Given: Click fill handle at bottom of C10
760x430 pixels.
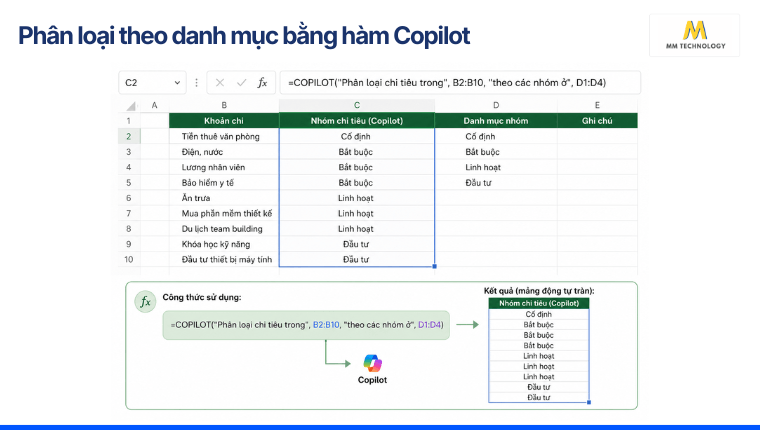Looking at the screenshot, I should [434, 266].
